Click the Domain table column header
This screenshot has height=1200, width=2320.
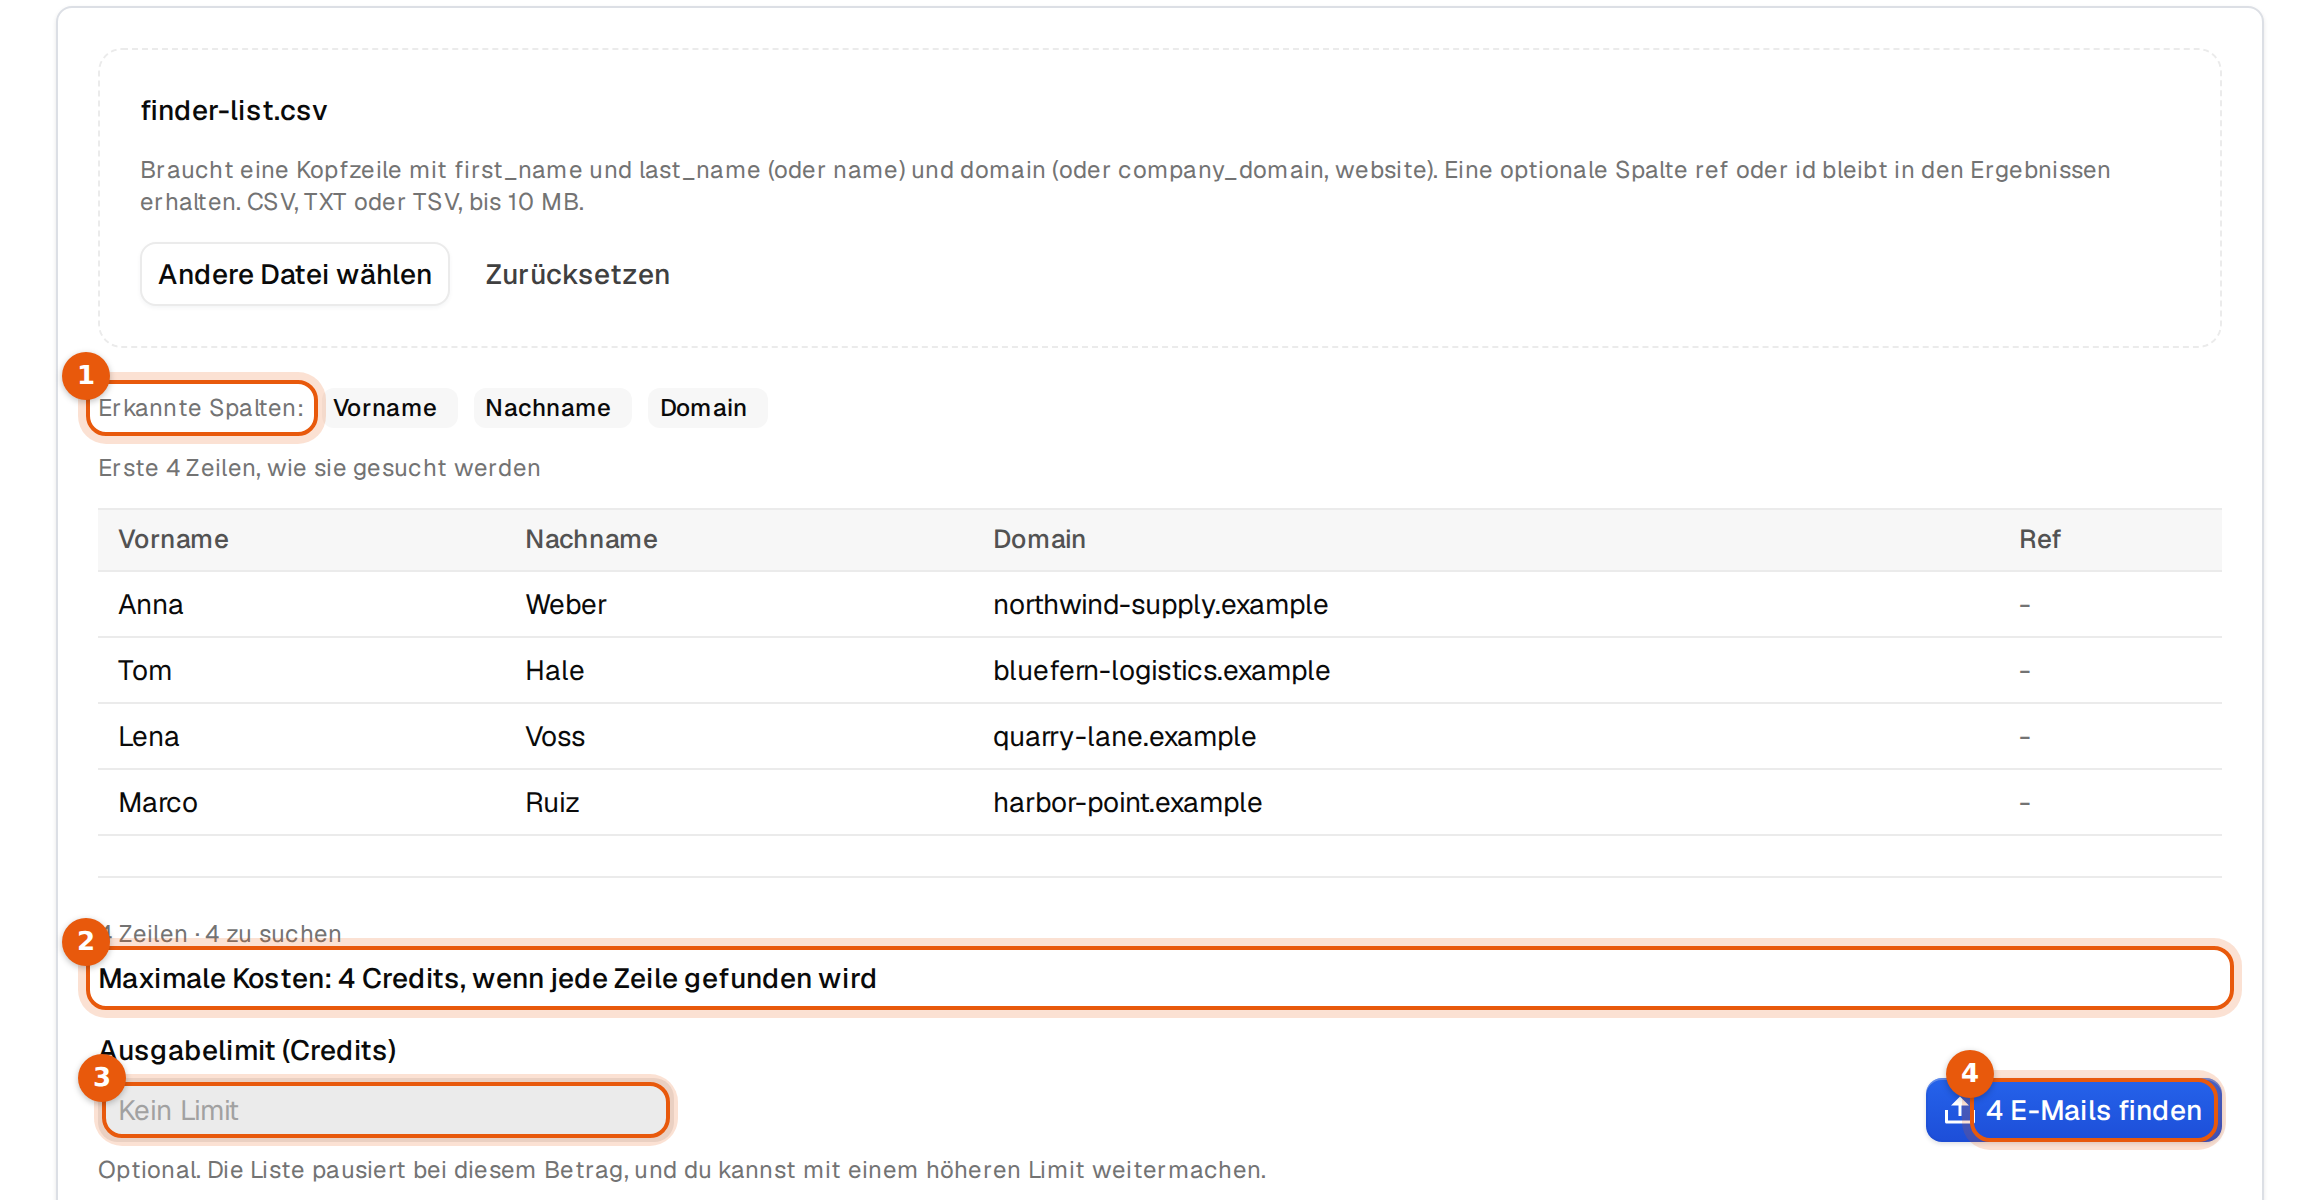(1039, 539)
